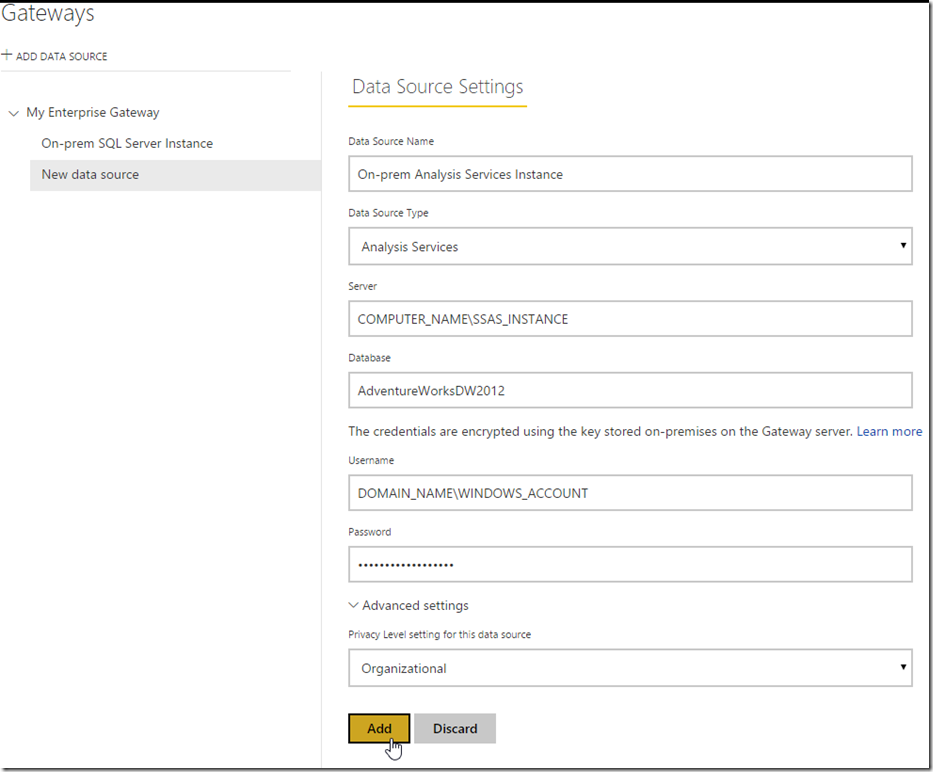This screenshot has height=772, width=933.
Task: Open the Privacy Level Organizational dropdown
Action: coord(630,668)
